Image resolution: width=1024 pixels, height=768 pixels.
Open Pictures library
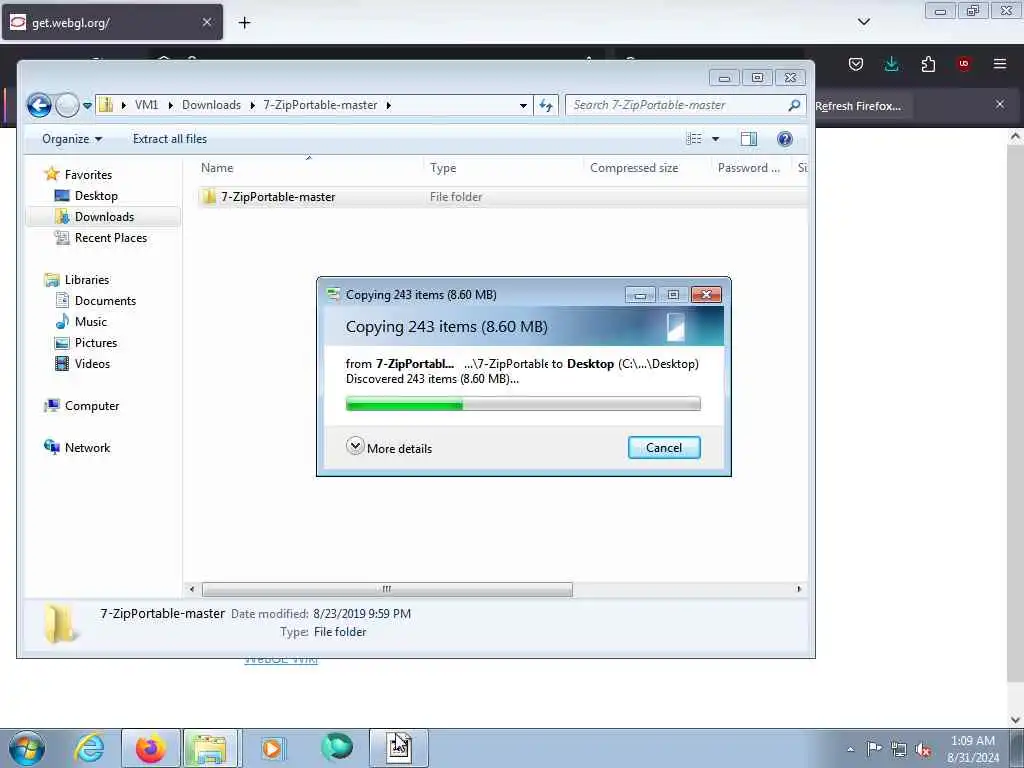tap(95, 343)
